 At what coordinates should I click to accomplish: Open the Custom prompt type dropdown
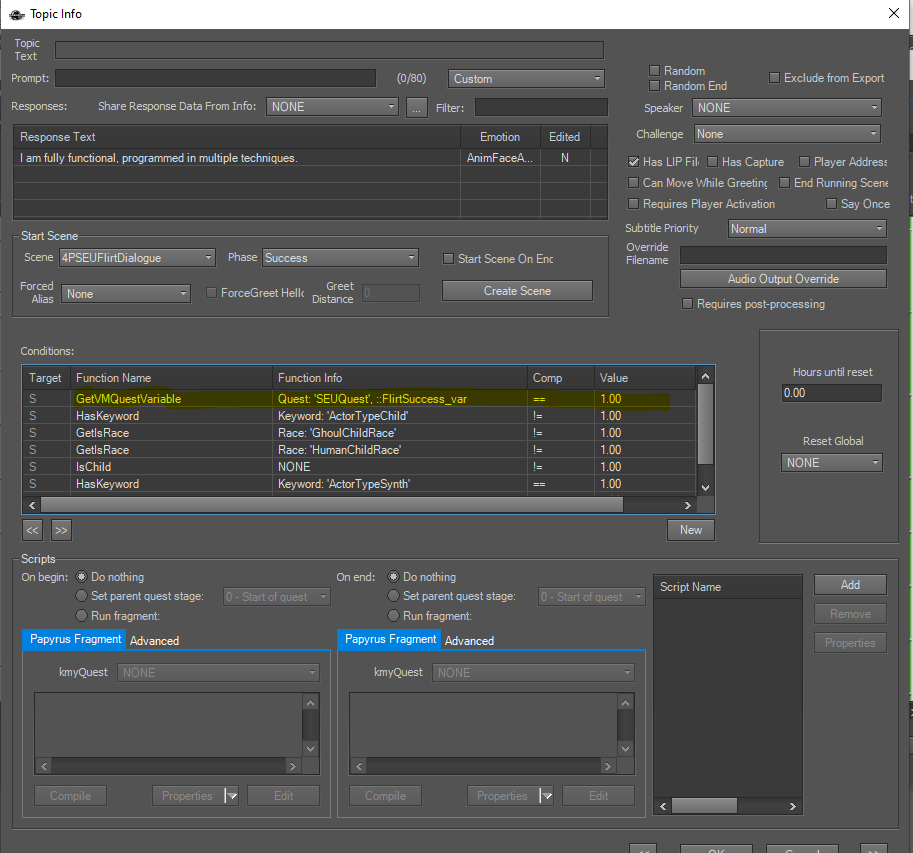(526, 79)
